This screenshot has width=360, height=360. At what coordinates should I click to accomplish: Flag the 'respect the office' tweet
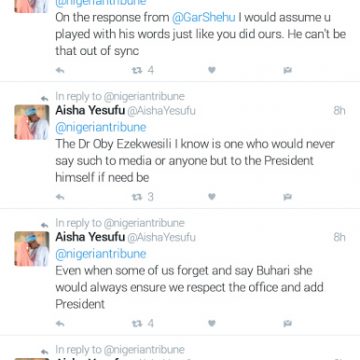pos(287,323)
